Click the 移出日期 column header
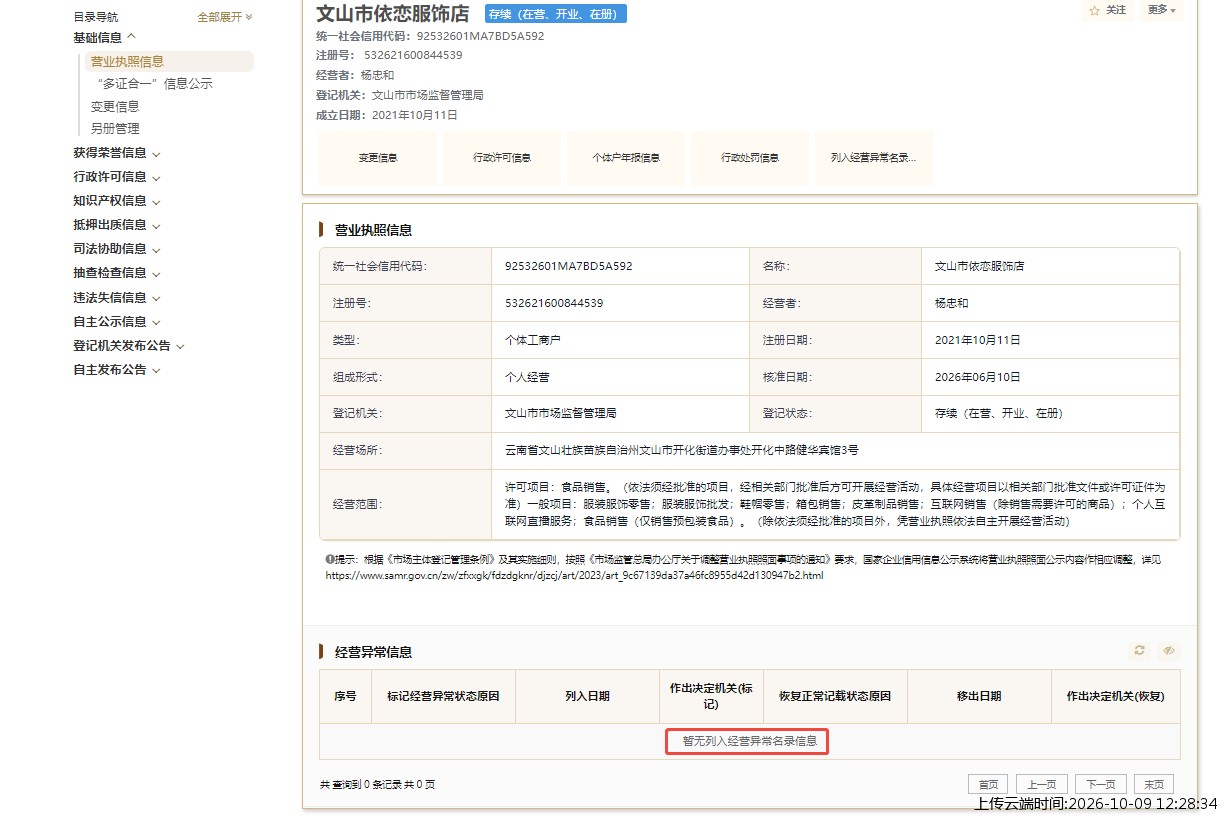 click(979, 696)
